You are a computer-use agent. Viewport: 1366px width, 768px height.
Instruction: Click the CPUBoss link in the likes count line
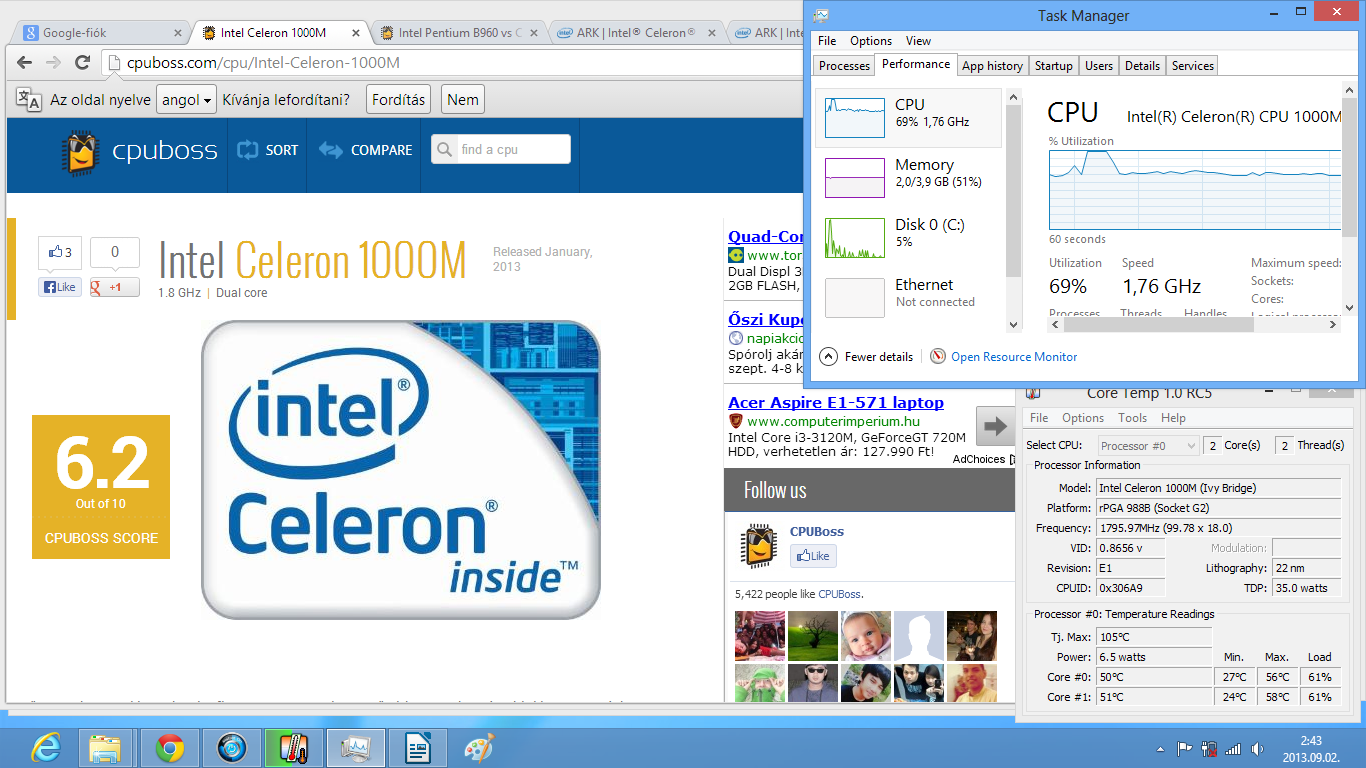pyautogui.click(x=839, y=594)
